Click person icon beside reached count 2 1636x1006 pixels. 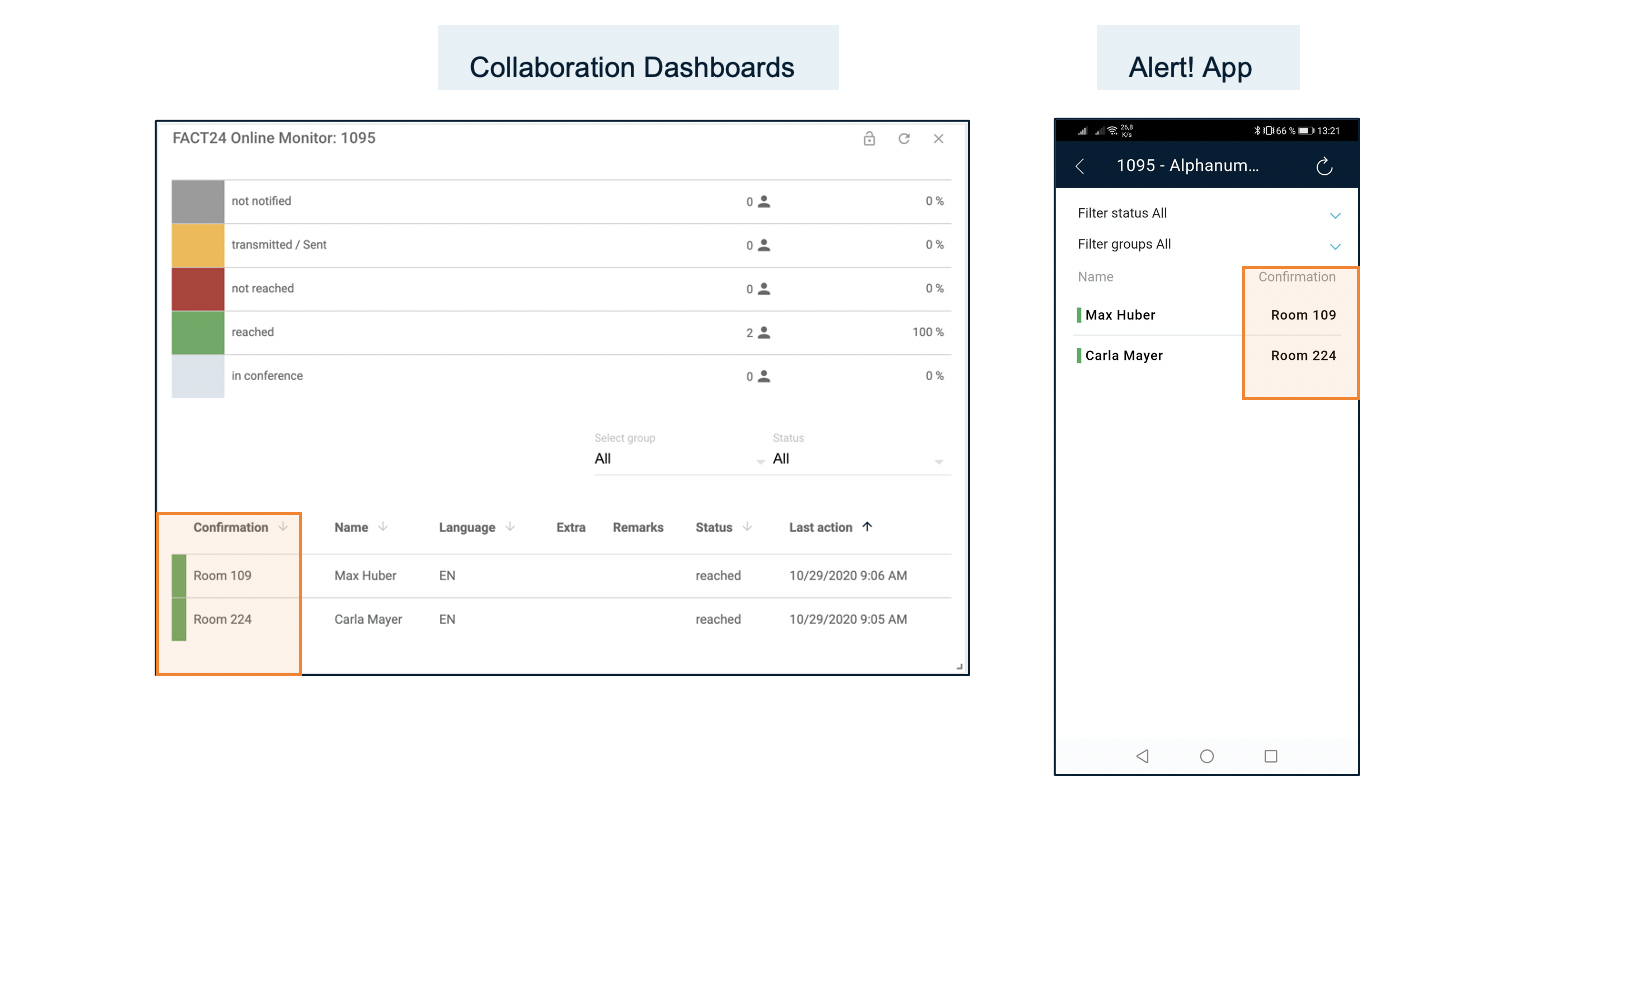pos(764,332)
